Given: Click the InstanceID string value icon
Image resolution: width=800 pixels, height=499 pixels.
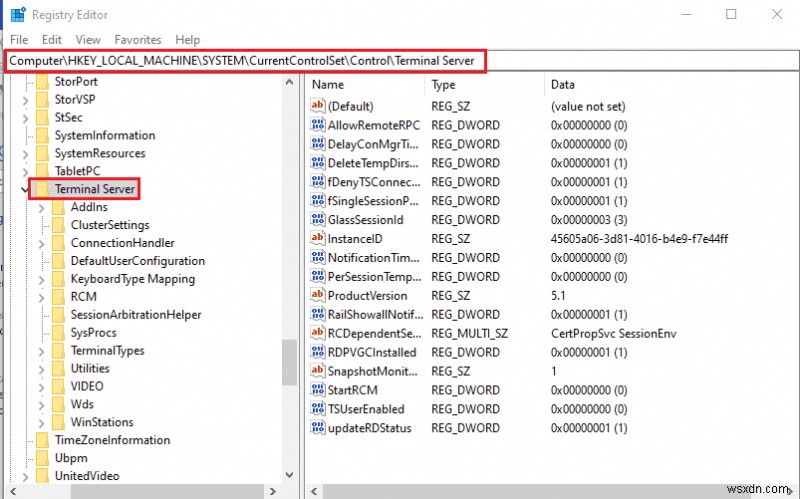Looking at the screenshot, I should tap(317, 238).
